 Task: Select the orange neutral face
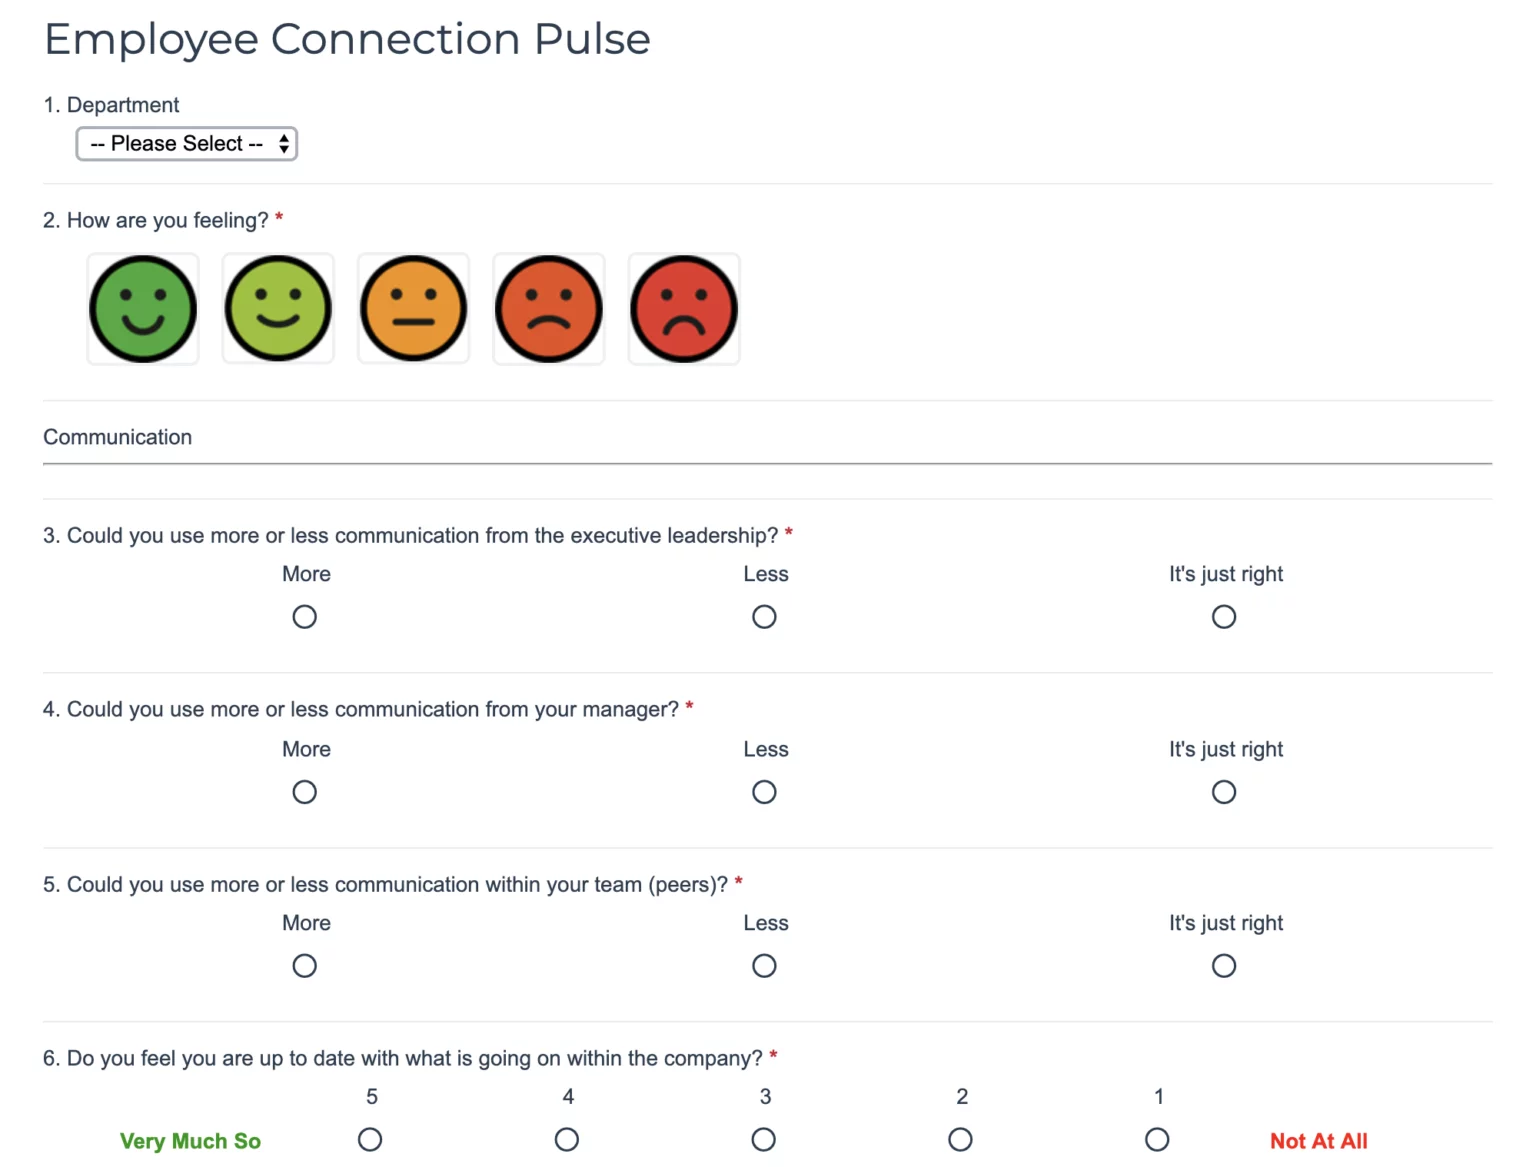pyautogui.click(x=413, y=308)
